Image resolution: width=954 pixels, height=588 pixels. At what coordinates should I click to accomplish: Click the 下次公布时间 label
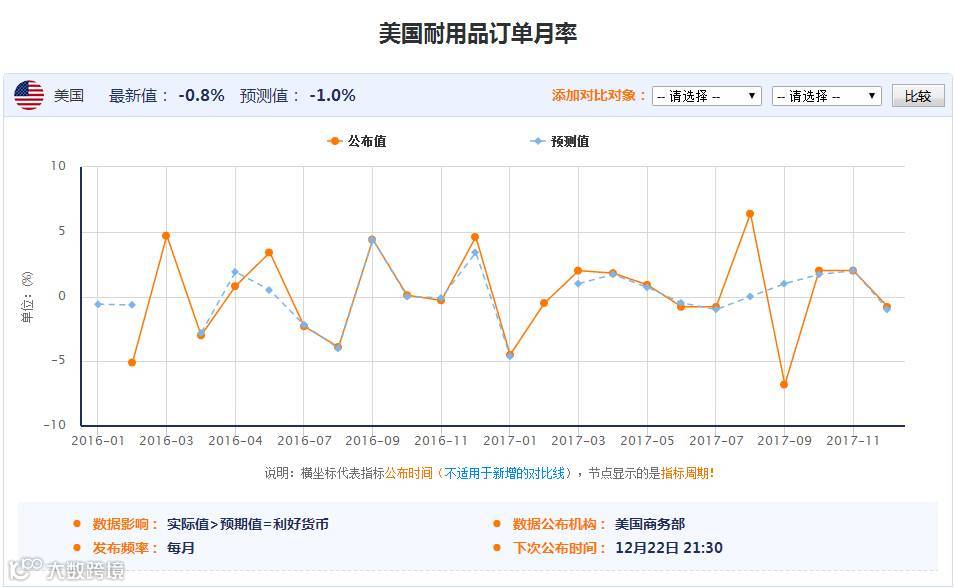point(559,548)
